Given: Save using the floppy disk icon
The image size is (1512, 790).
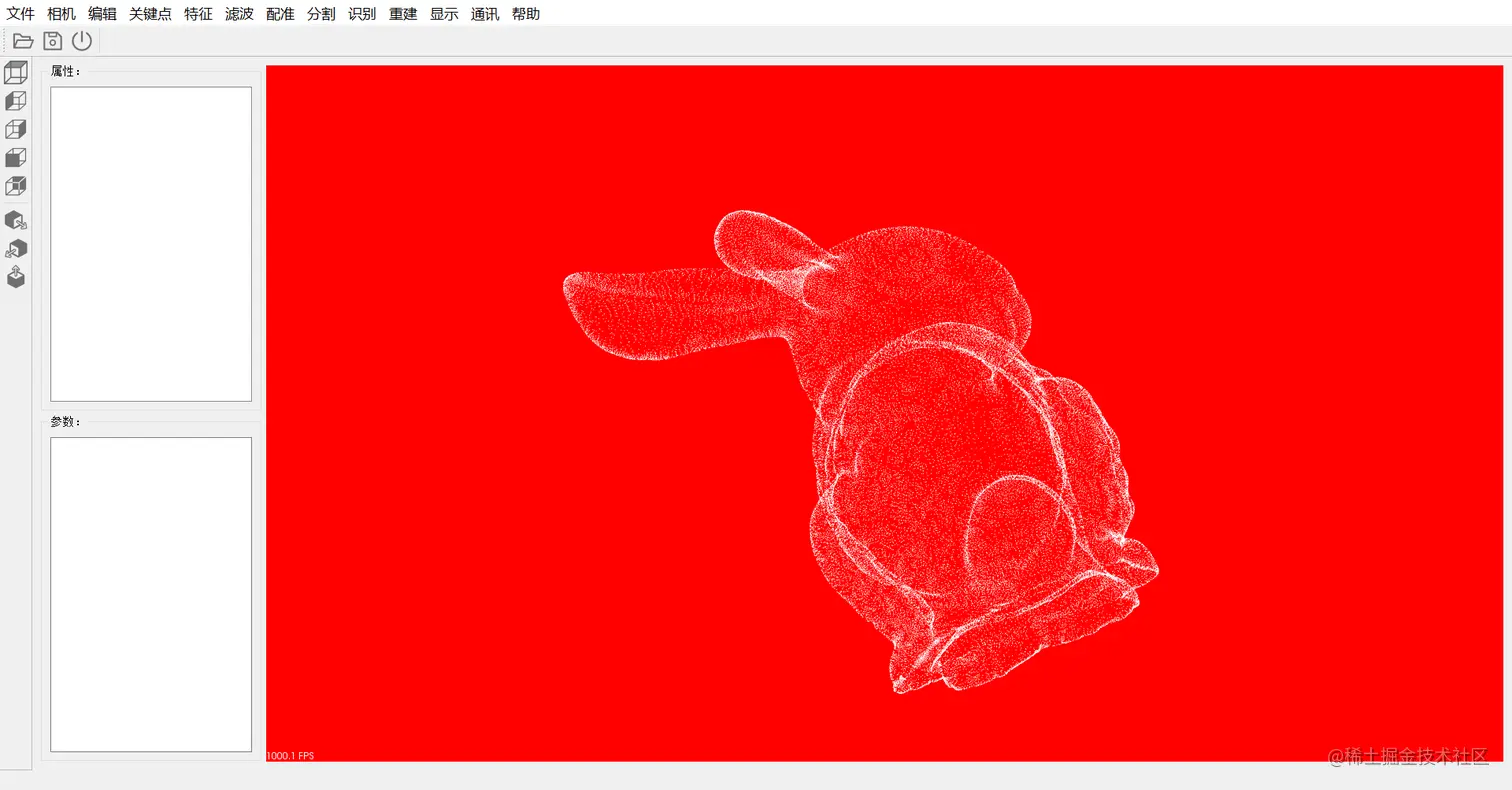Looking at the screenshot, I should (52, 41).
